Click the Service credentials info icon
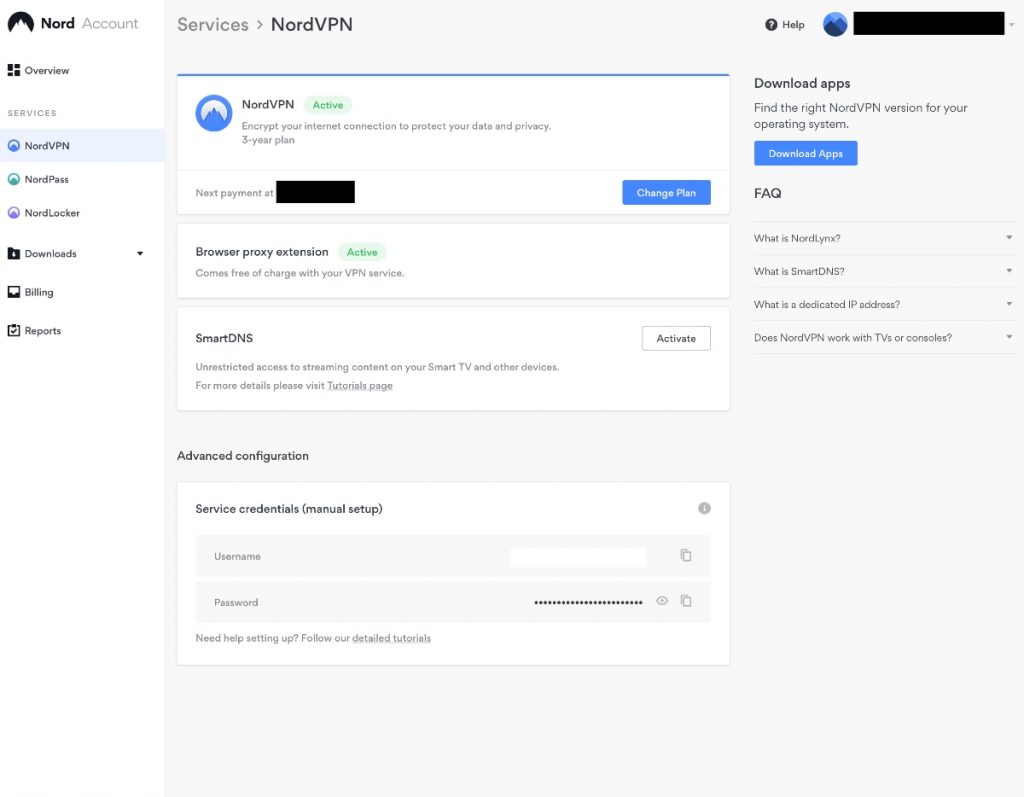Viewport: 1024px width, 797px height. click(x=704, y=508)
